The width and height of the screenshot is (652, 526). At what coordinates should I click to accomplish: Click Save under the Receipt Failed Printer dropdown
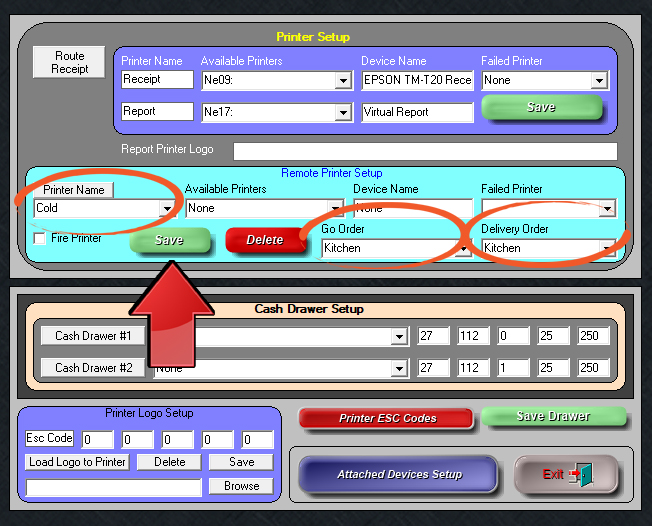[x=541, y=108]
